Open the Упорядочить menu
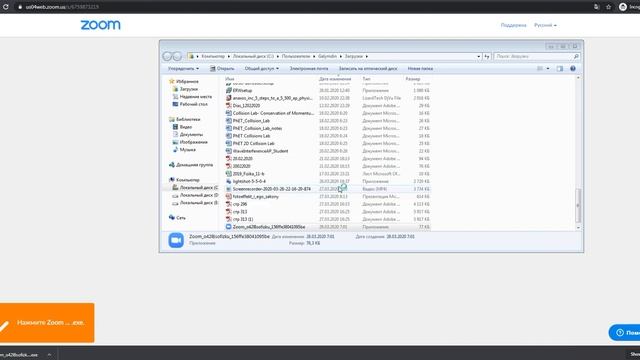 183,69
